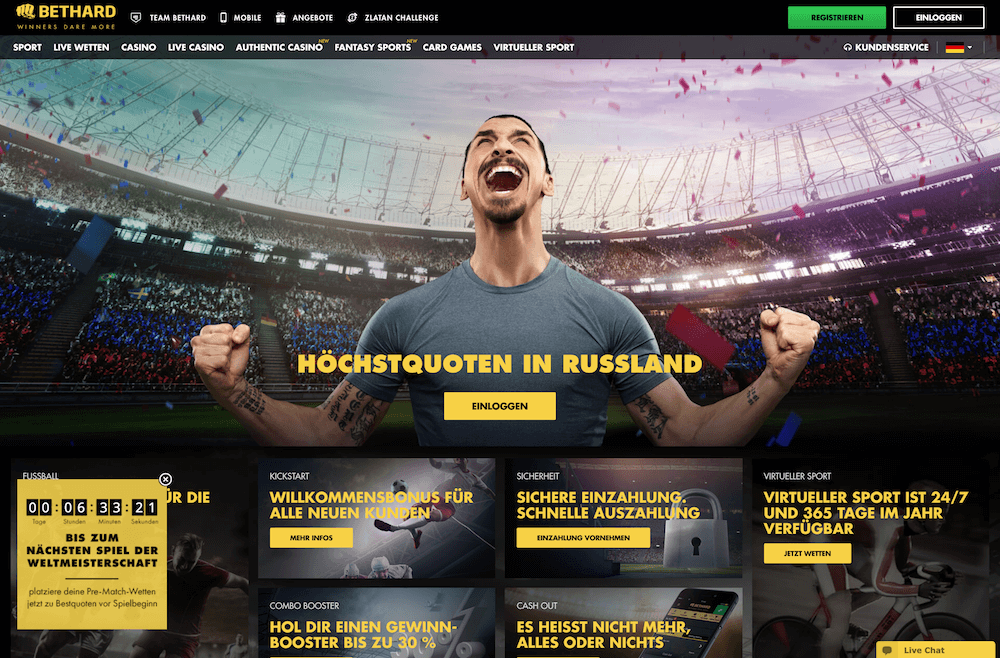This screenshot has width=1000, height=658.
Task: Click Jetzt Wetten on Virtueller Sport
Action: tap(807, 553)
